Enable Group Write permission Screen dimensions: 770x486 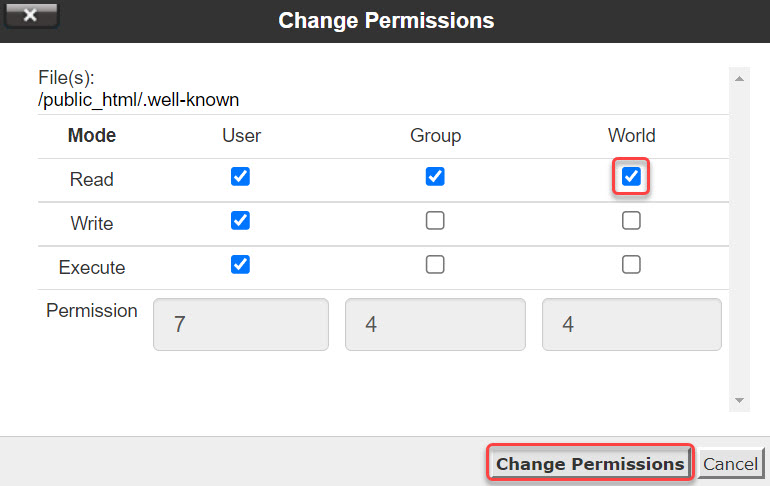tap(435, 221)
